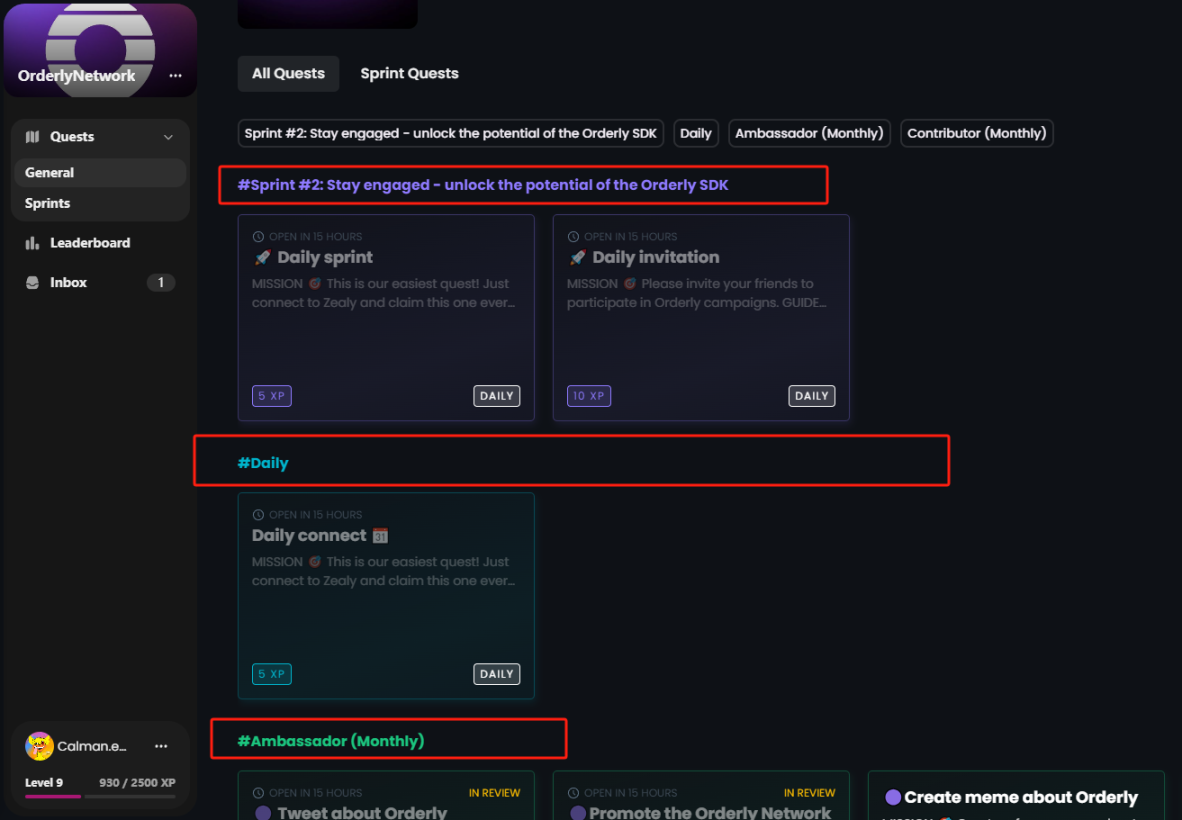1182x820 pixels.
Task: Select Sprints under Quests
Action: coord(48,203)
